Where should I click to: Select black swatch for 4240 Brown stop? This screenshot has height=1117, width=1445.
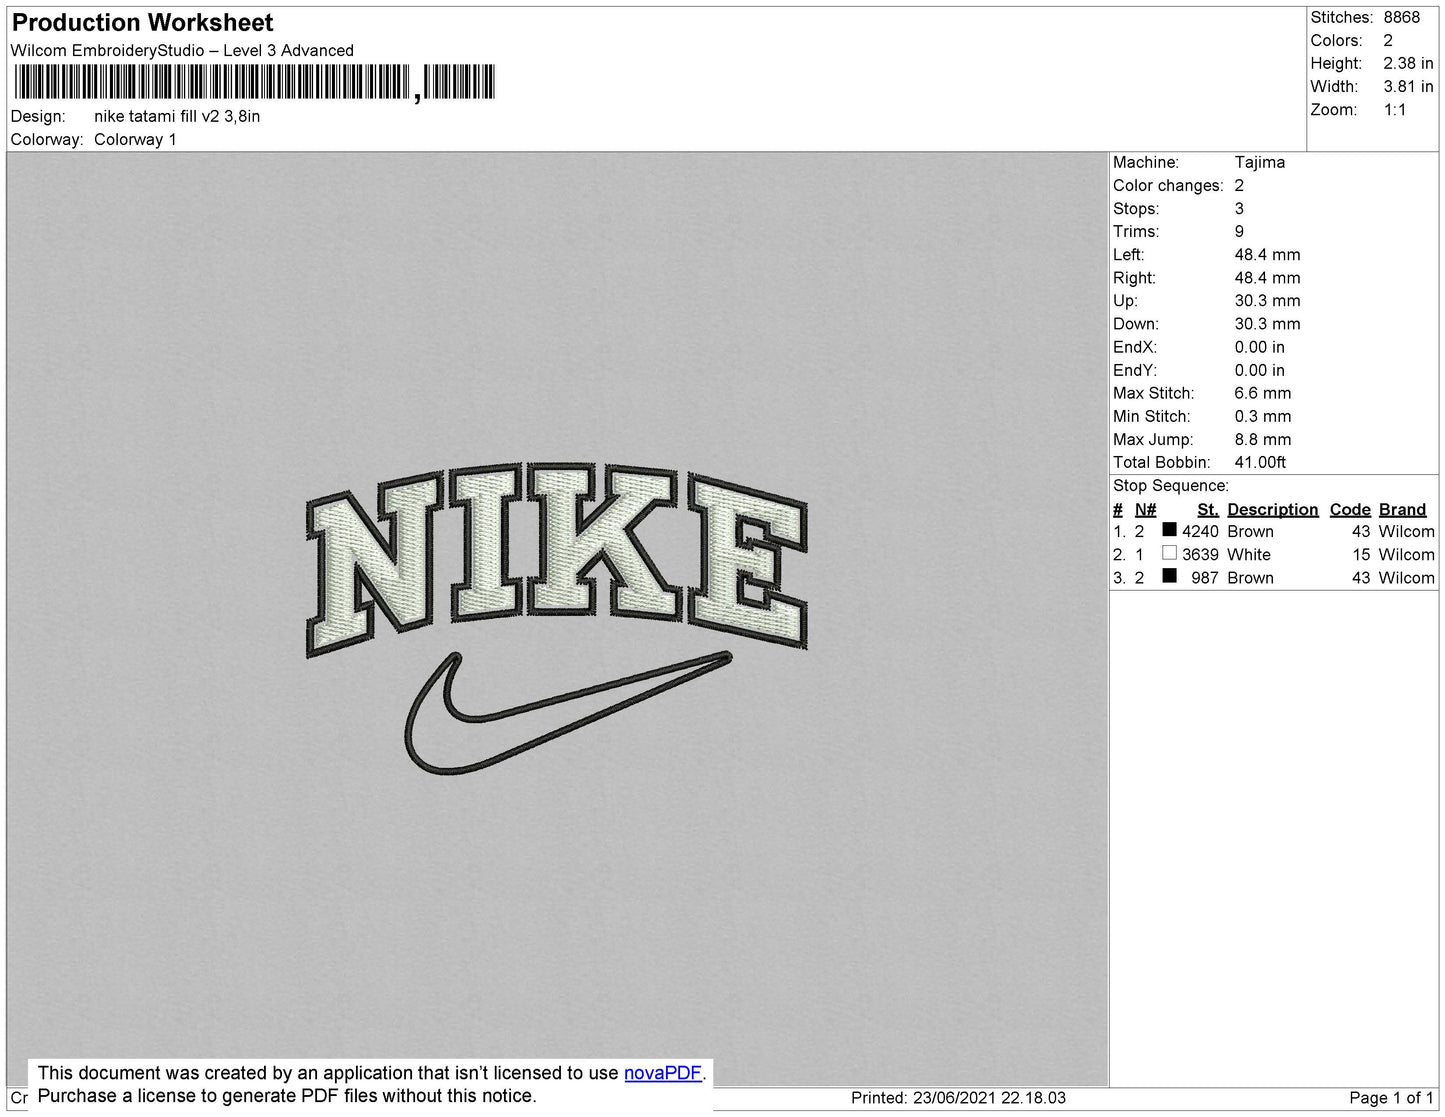pos(1169,530)
